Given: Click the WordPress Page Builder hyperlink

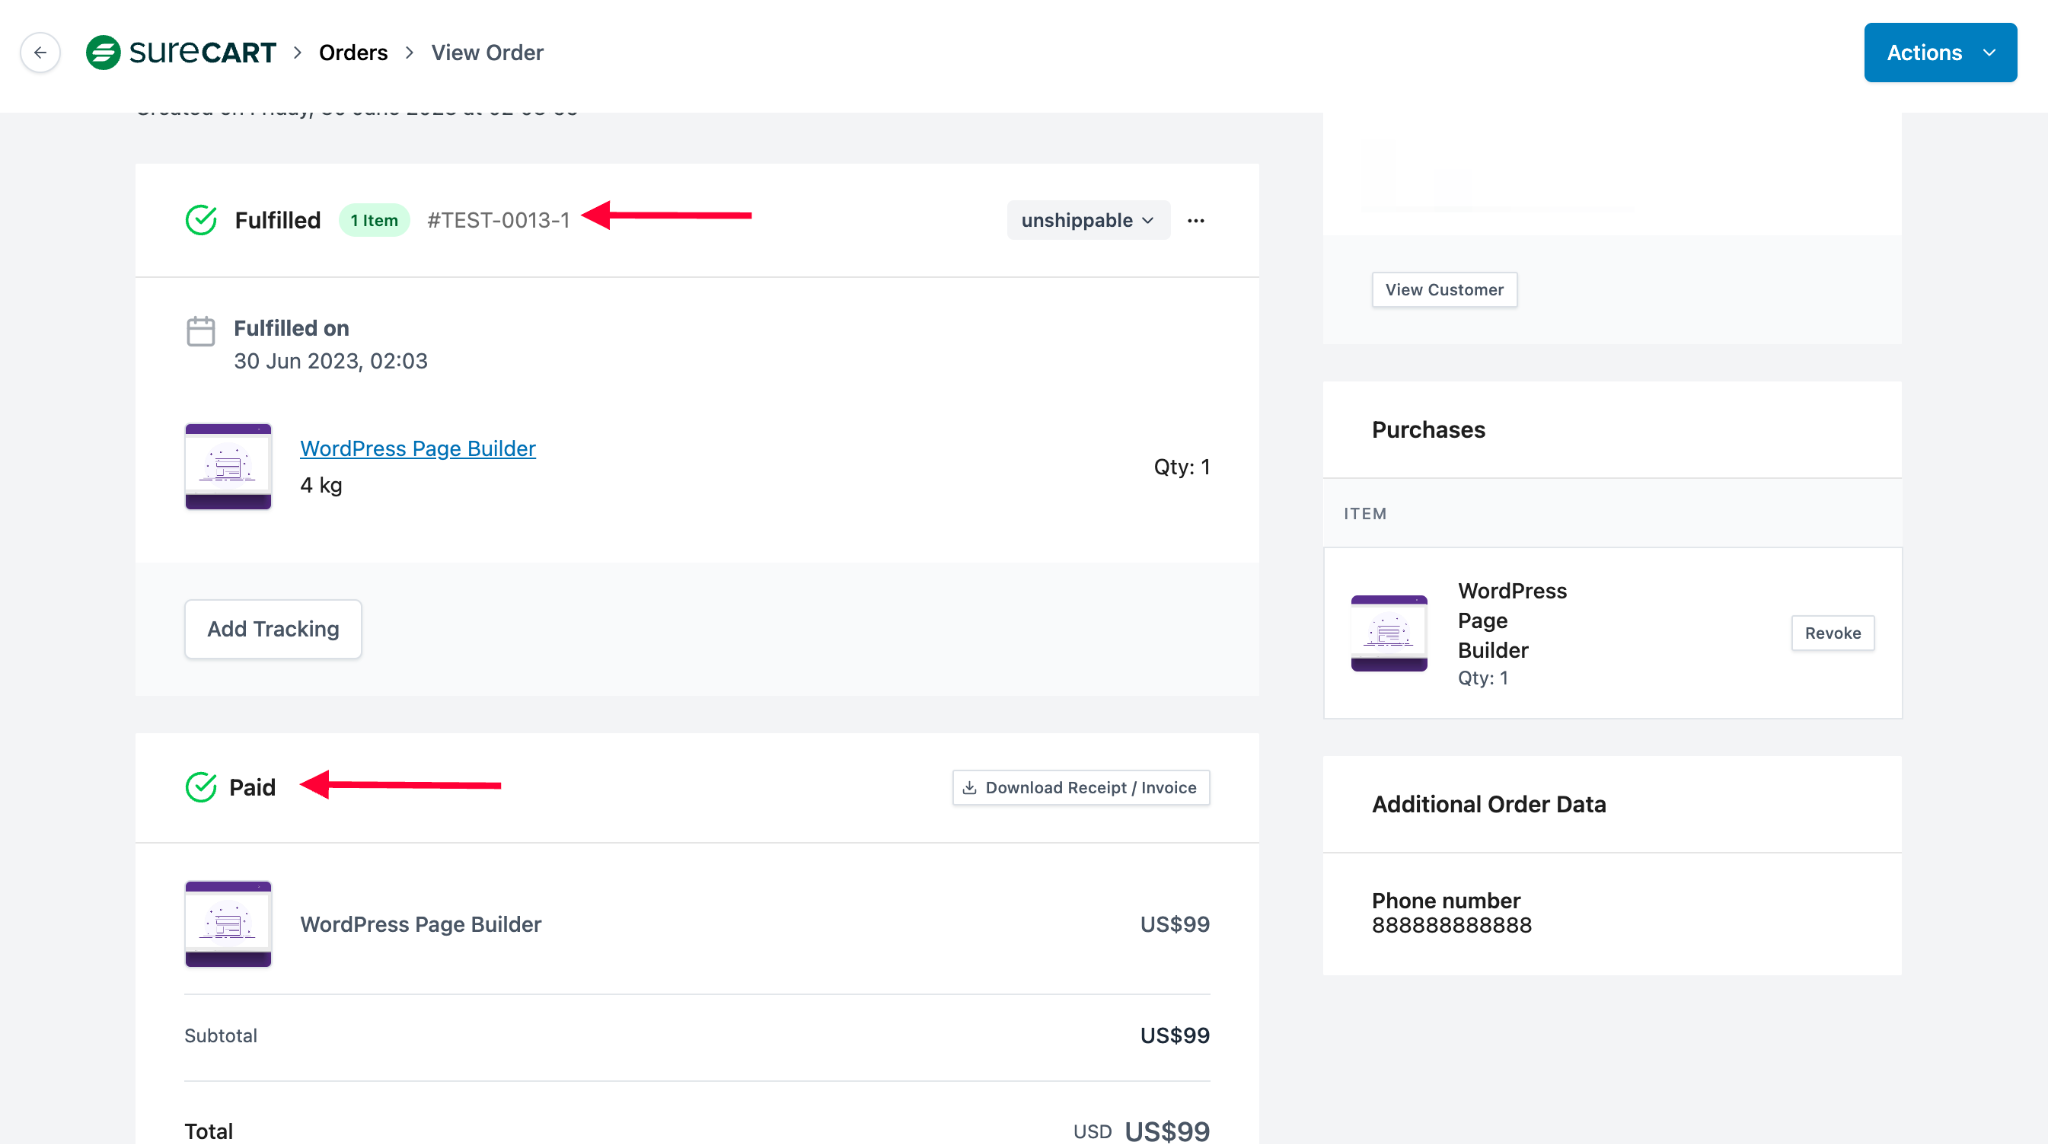Looking at the screenshot, I should click(x=418, y=447).
